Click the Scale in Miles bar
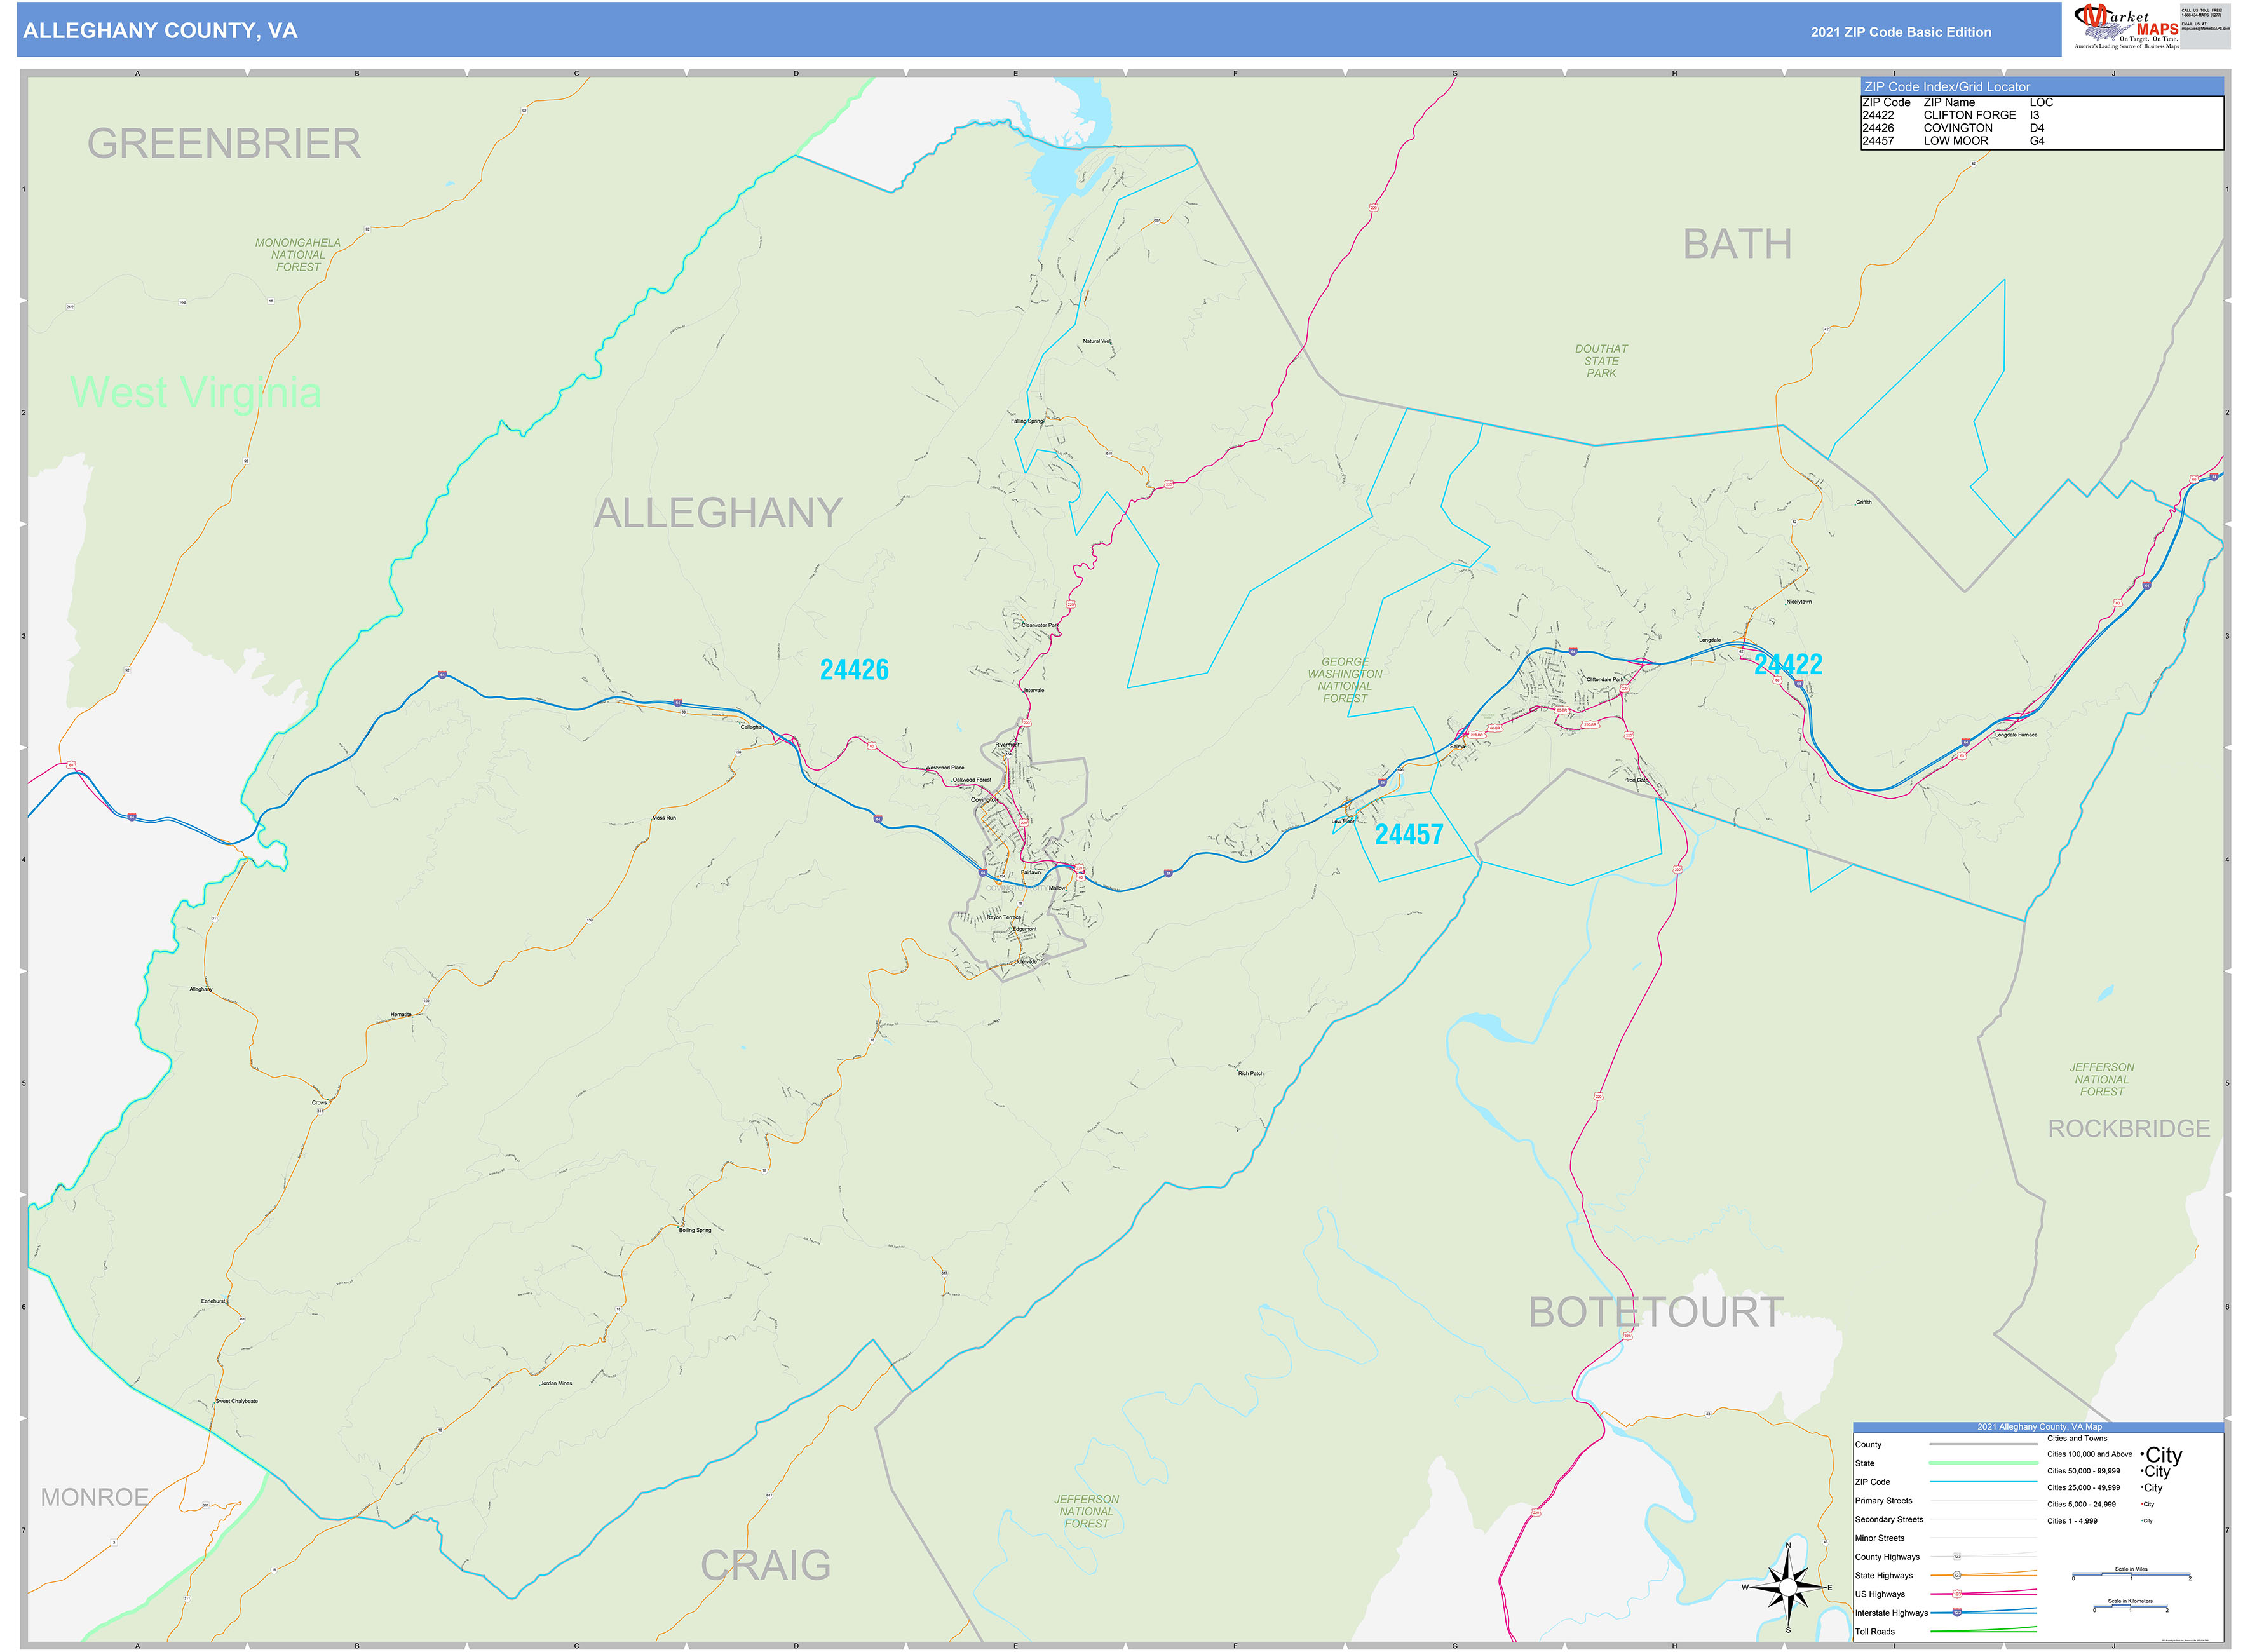Viewport: 2250px width, 1652px height. coord(2131,1573)
